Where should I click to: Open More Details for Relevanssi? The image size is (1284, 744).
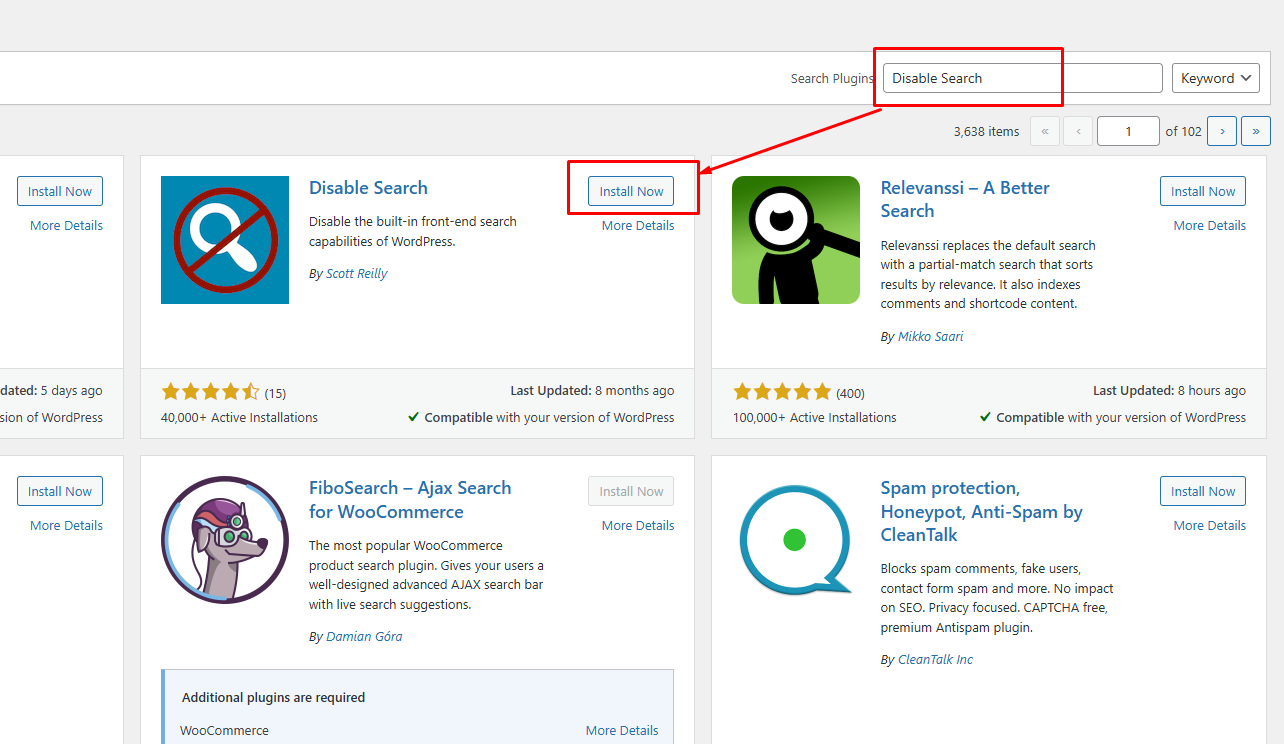1209,226
